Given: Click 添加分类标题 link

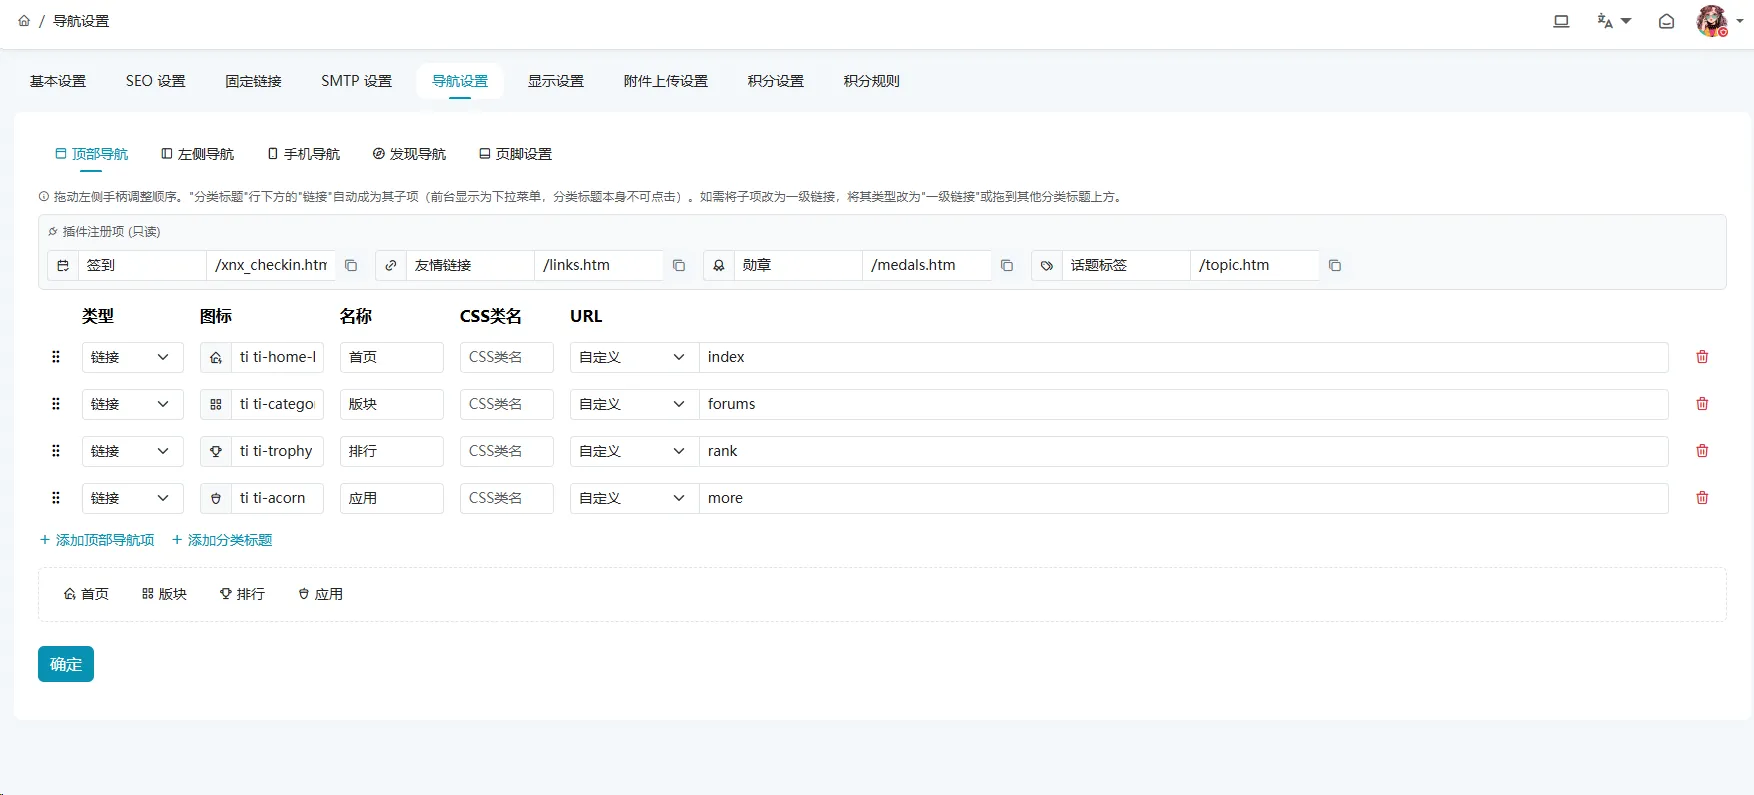Looking at the screenshot, I should (x=222, y=540).
